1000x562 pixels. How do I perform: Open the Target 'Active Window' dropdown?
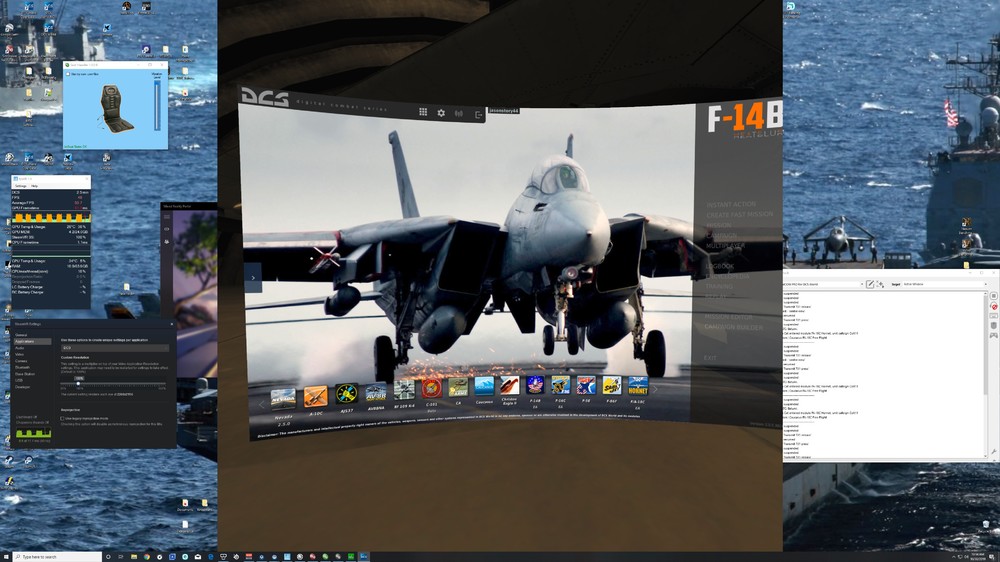point(945,284)
